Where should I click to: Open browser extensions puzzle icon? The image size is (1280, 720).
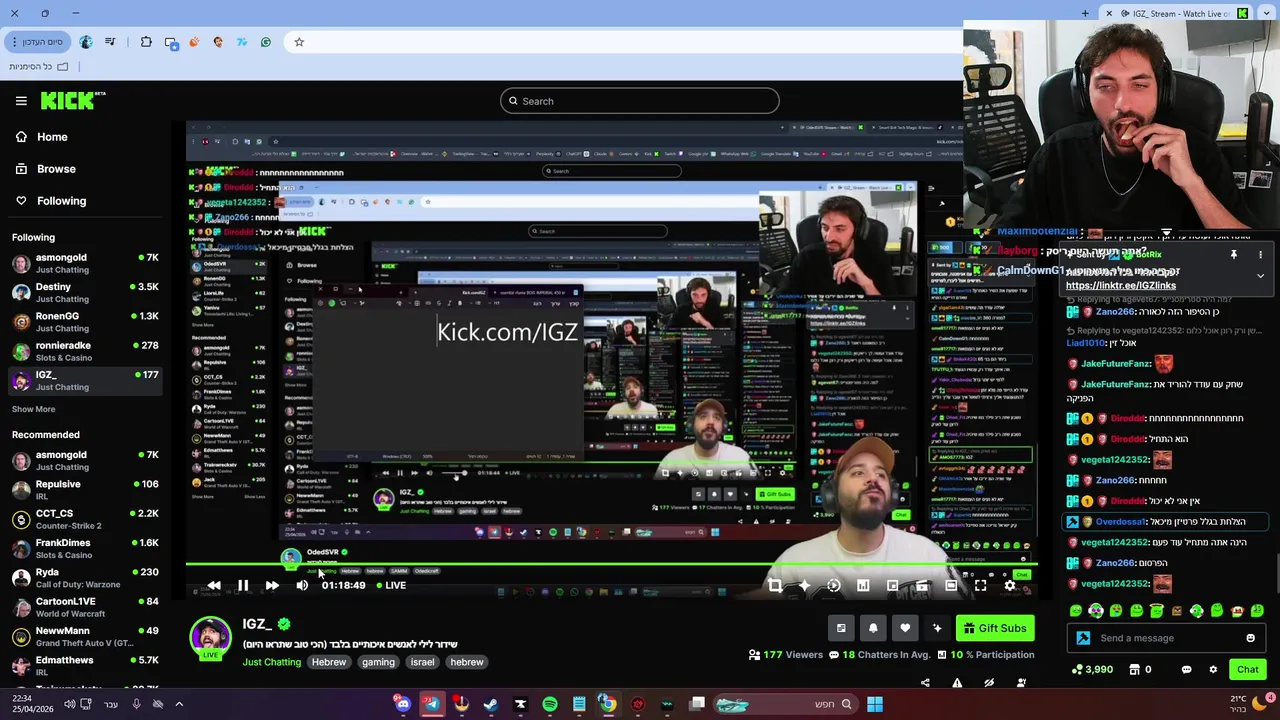coord(146,42)
